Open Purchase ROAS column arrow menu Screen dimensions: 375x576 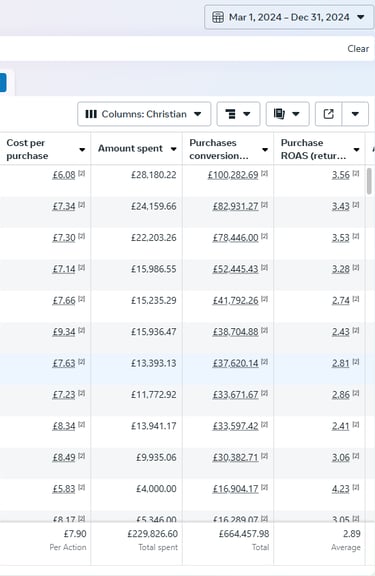[x=356, y=150]
